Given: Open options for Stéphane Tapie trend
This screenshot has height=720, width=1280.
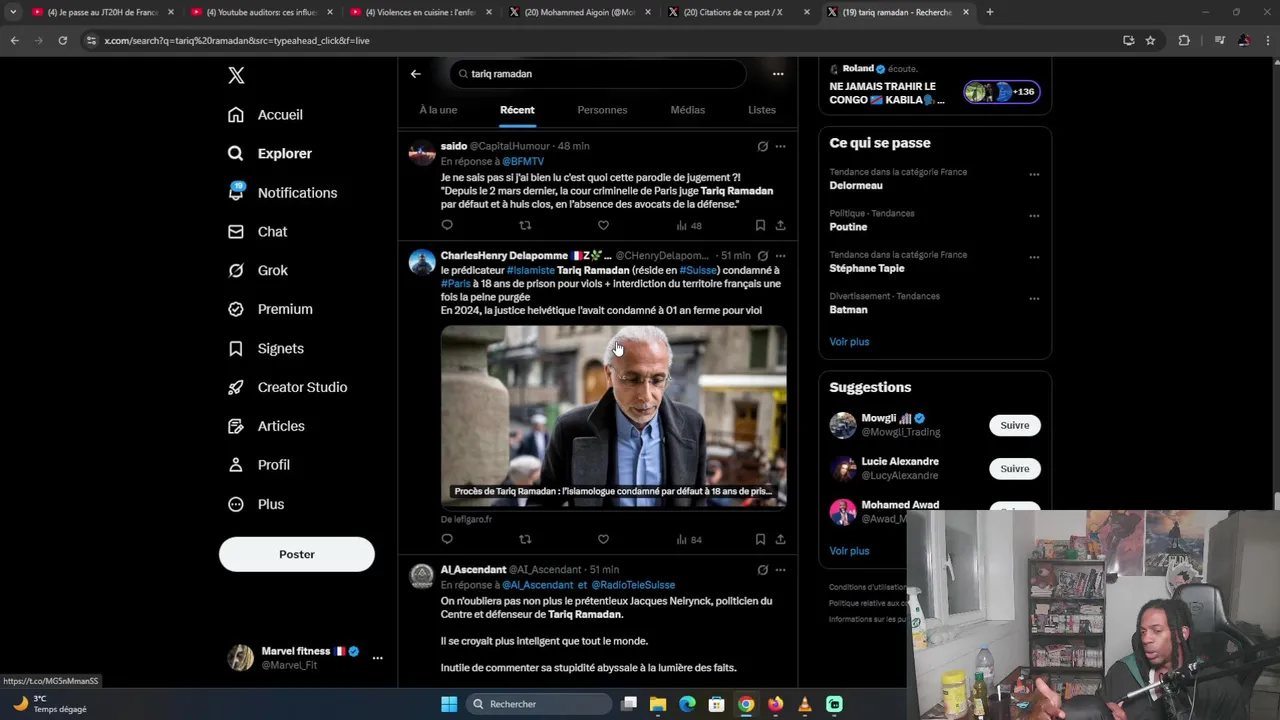Looking at the screenshot, I should [x=1034, y=257].
